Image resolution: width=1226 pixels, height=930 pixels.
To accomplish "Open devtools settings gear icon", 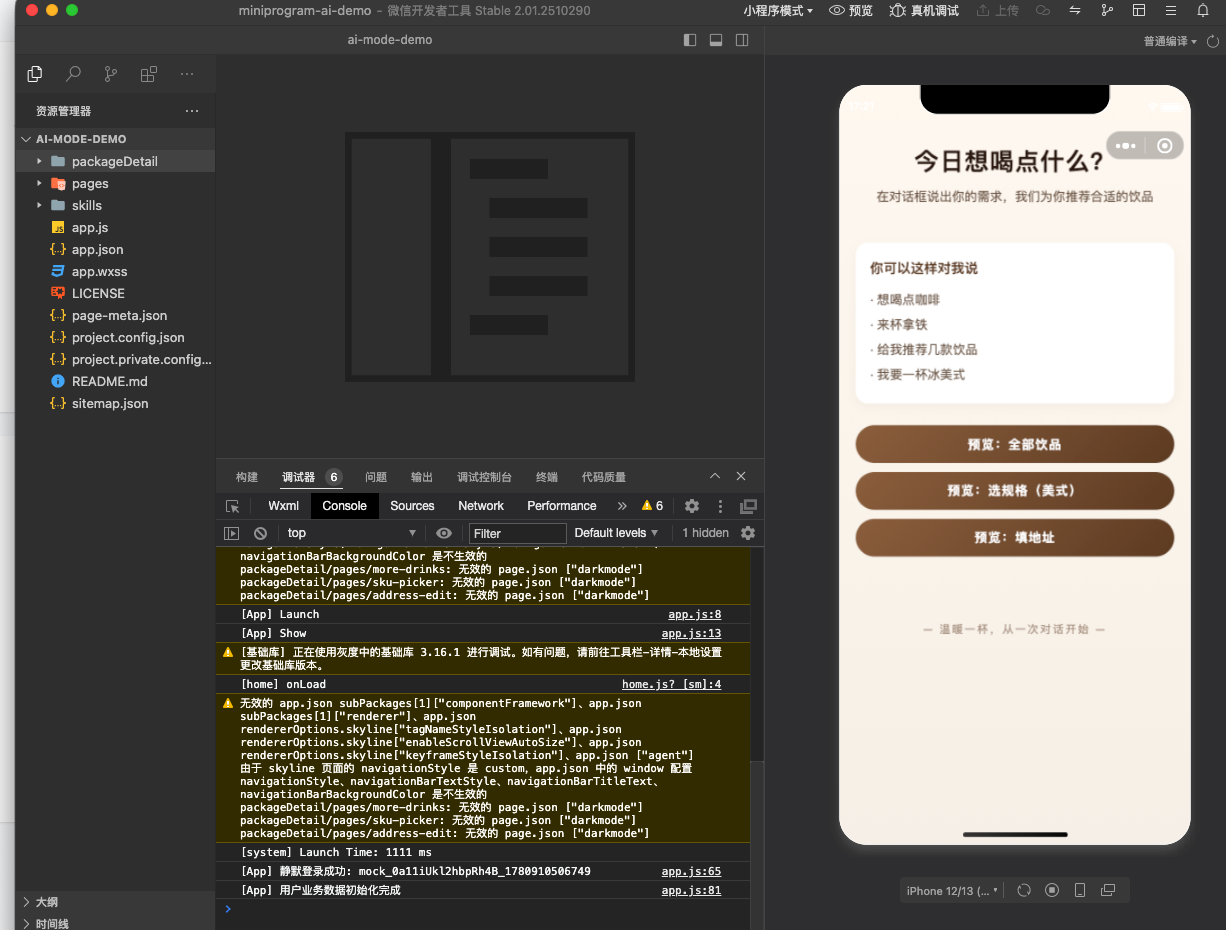I will 692,506.
